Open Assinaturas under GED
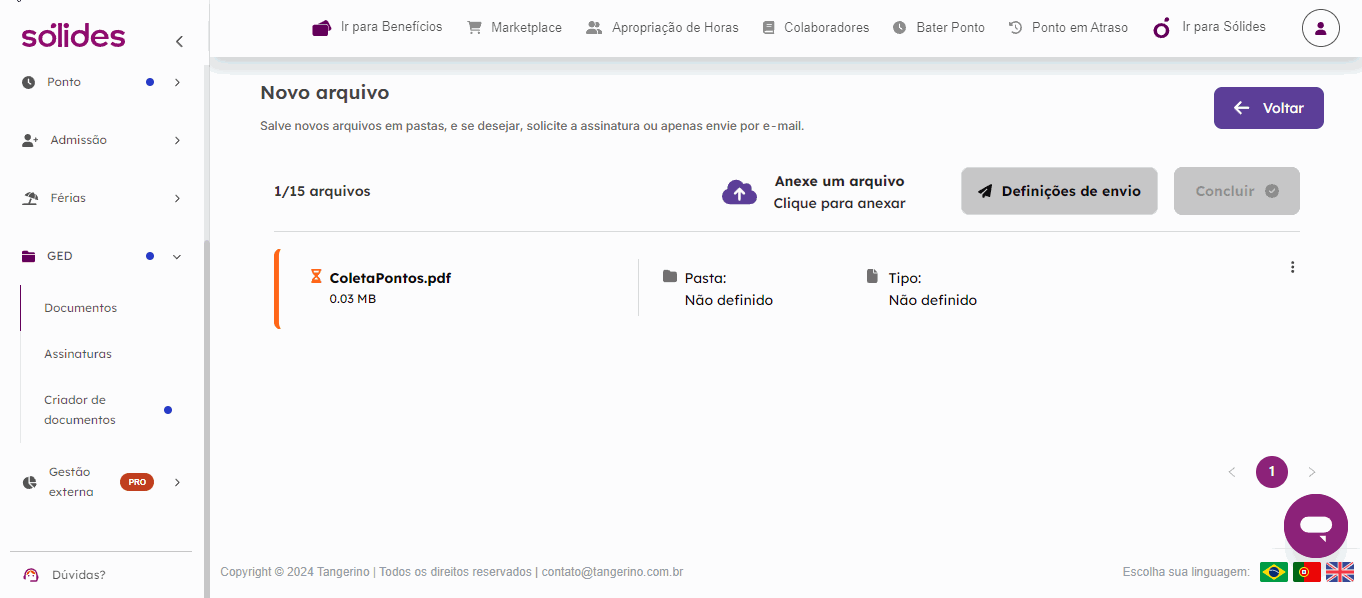This screenshot has width=1362, height=598. [x=78, y=354]
